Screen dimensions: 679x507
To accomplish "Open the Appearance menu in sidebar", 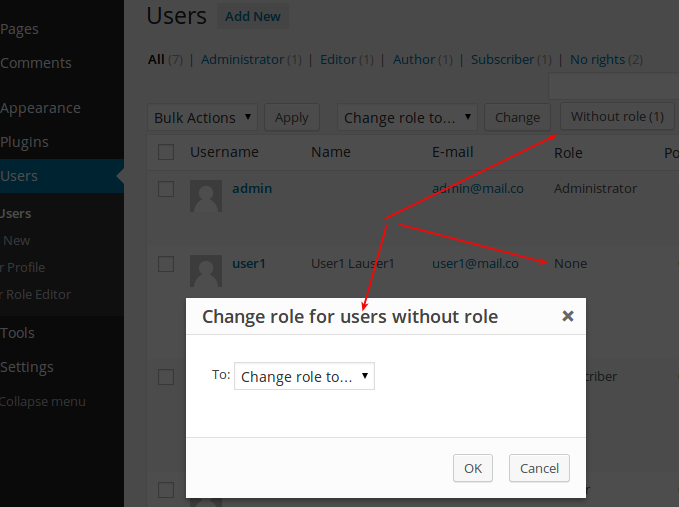I will coord(40,108).
